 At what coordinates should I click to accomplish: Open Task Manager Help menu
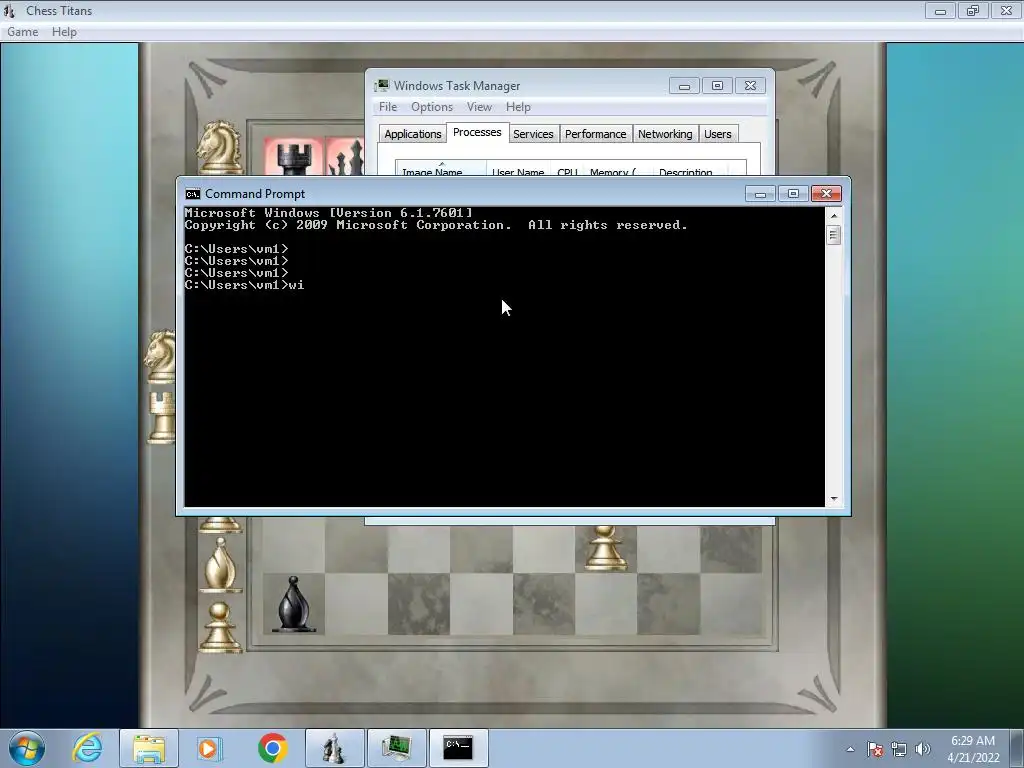(518, 106)
